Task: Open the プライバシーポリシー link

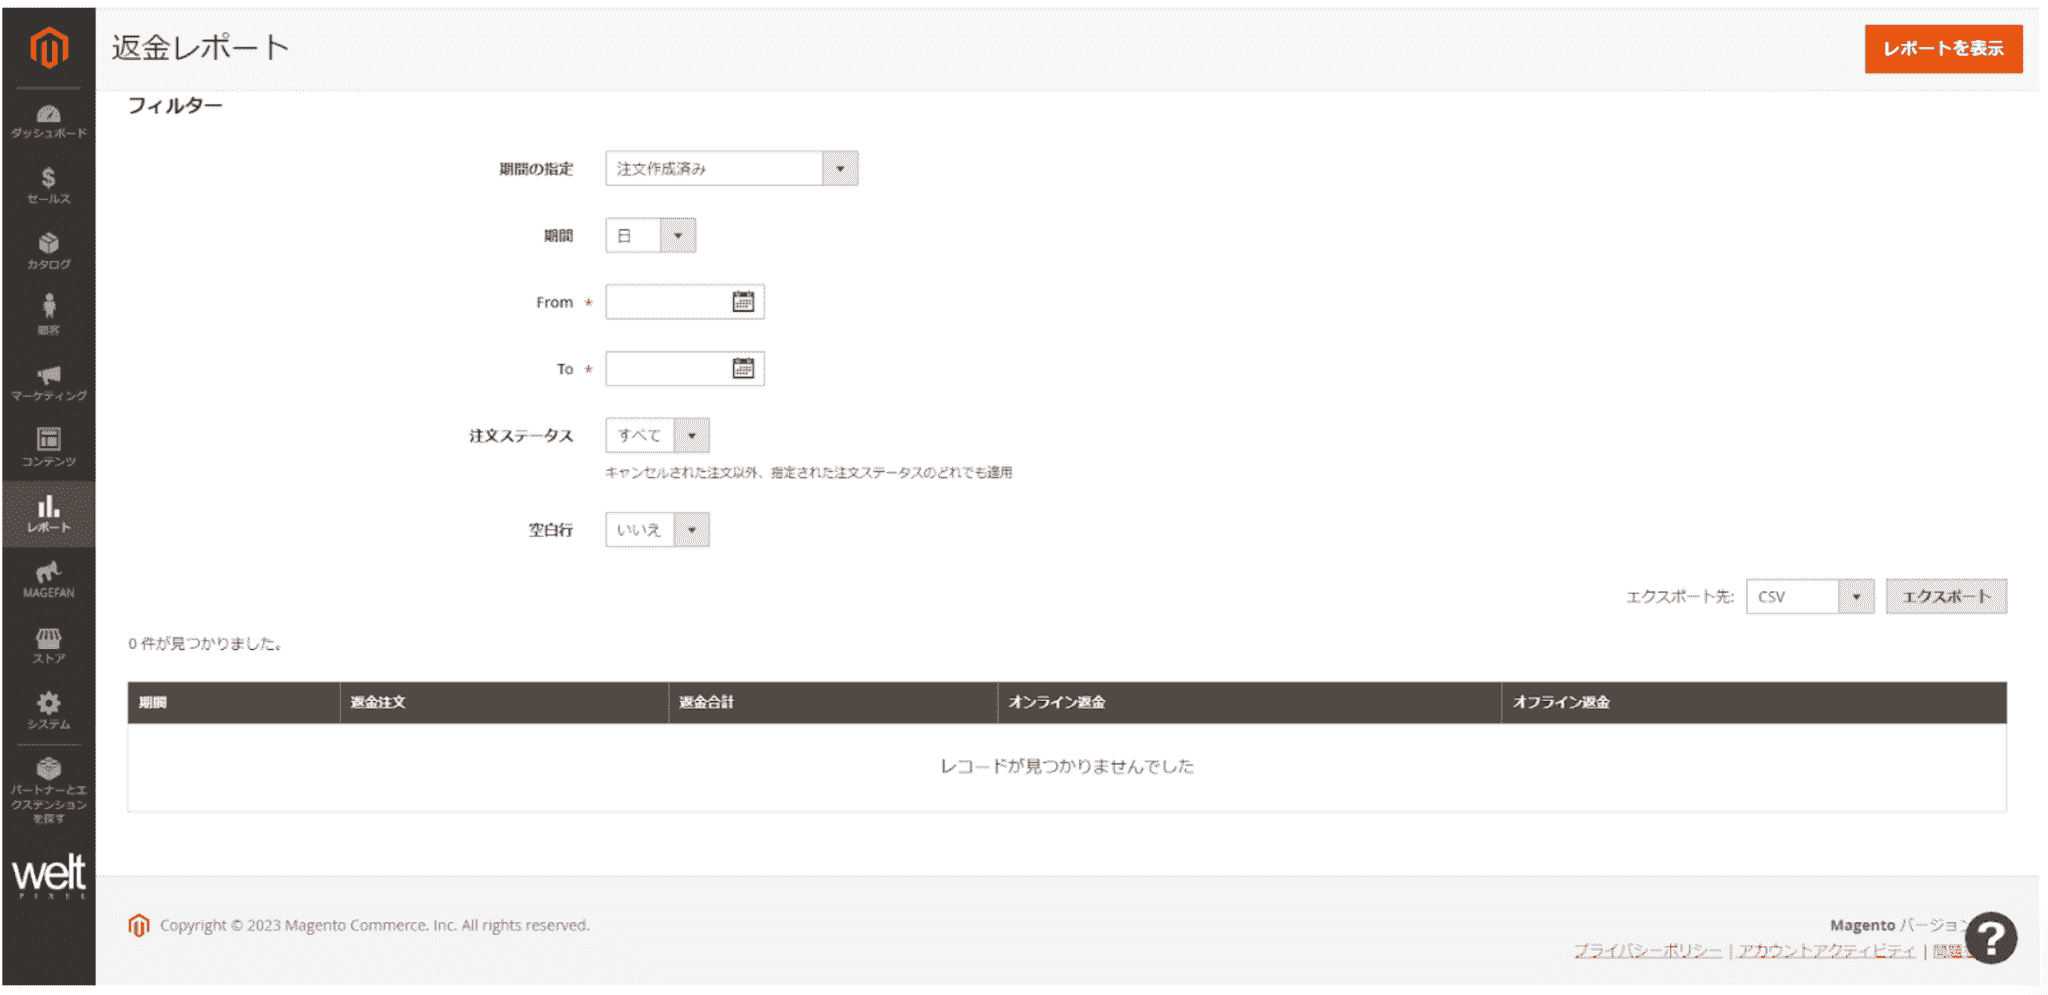Action: [1646, 949]
